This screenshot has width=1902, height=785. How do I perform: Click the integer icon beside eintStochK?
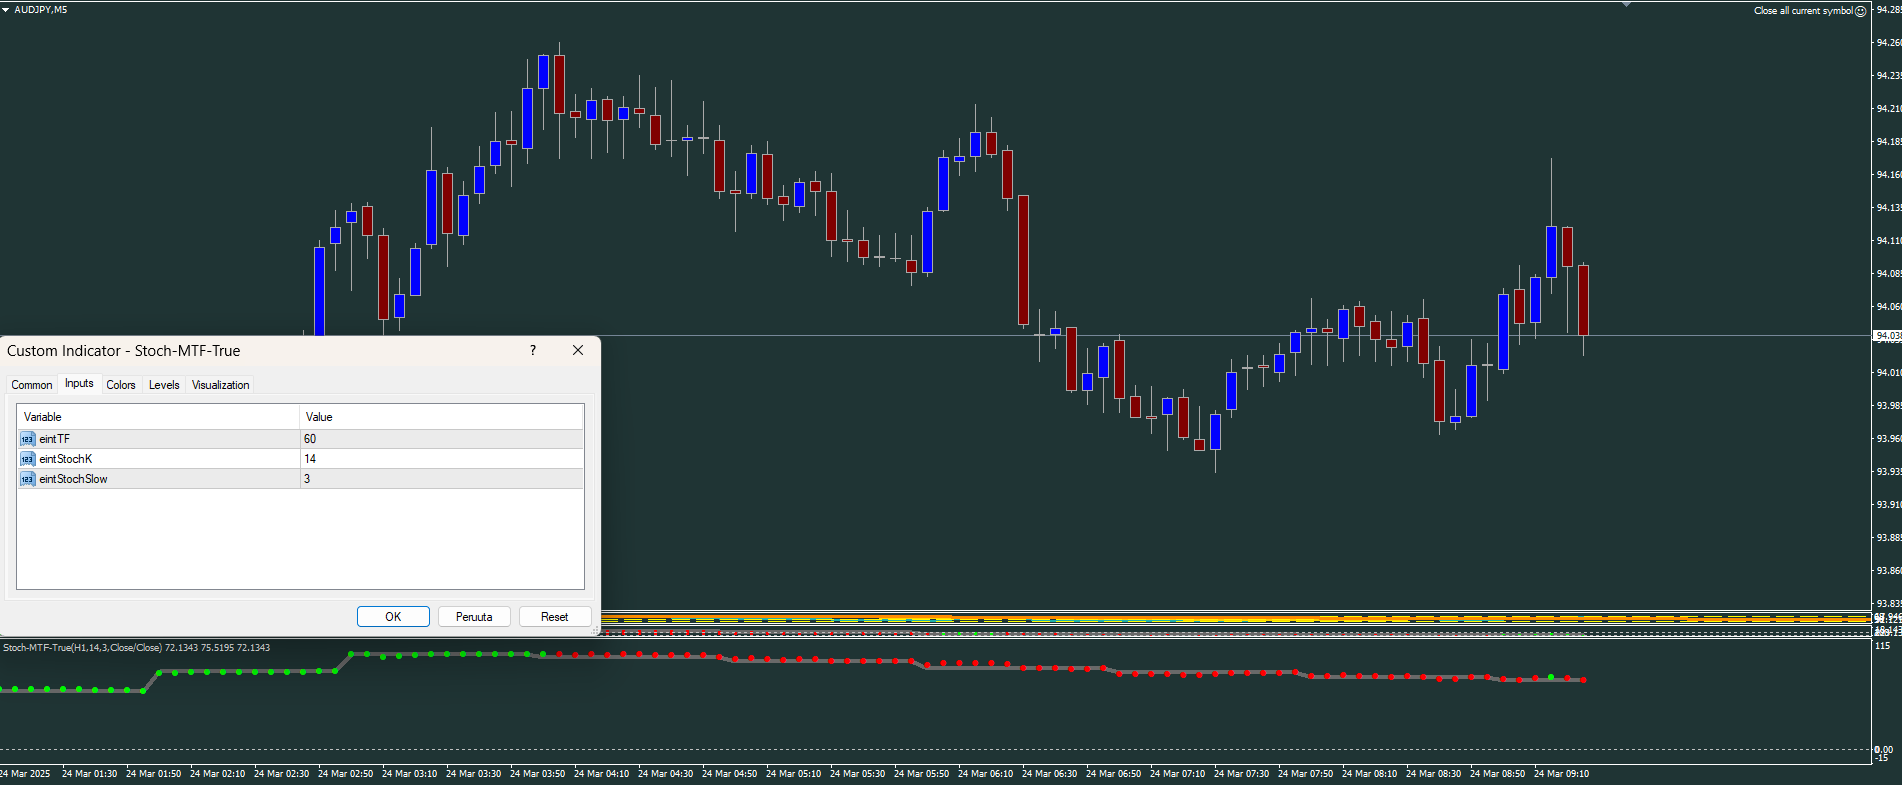click(x=27, y=459)
